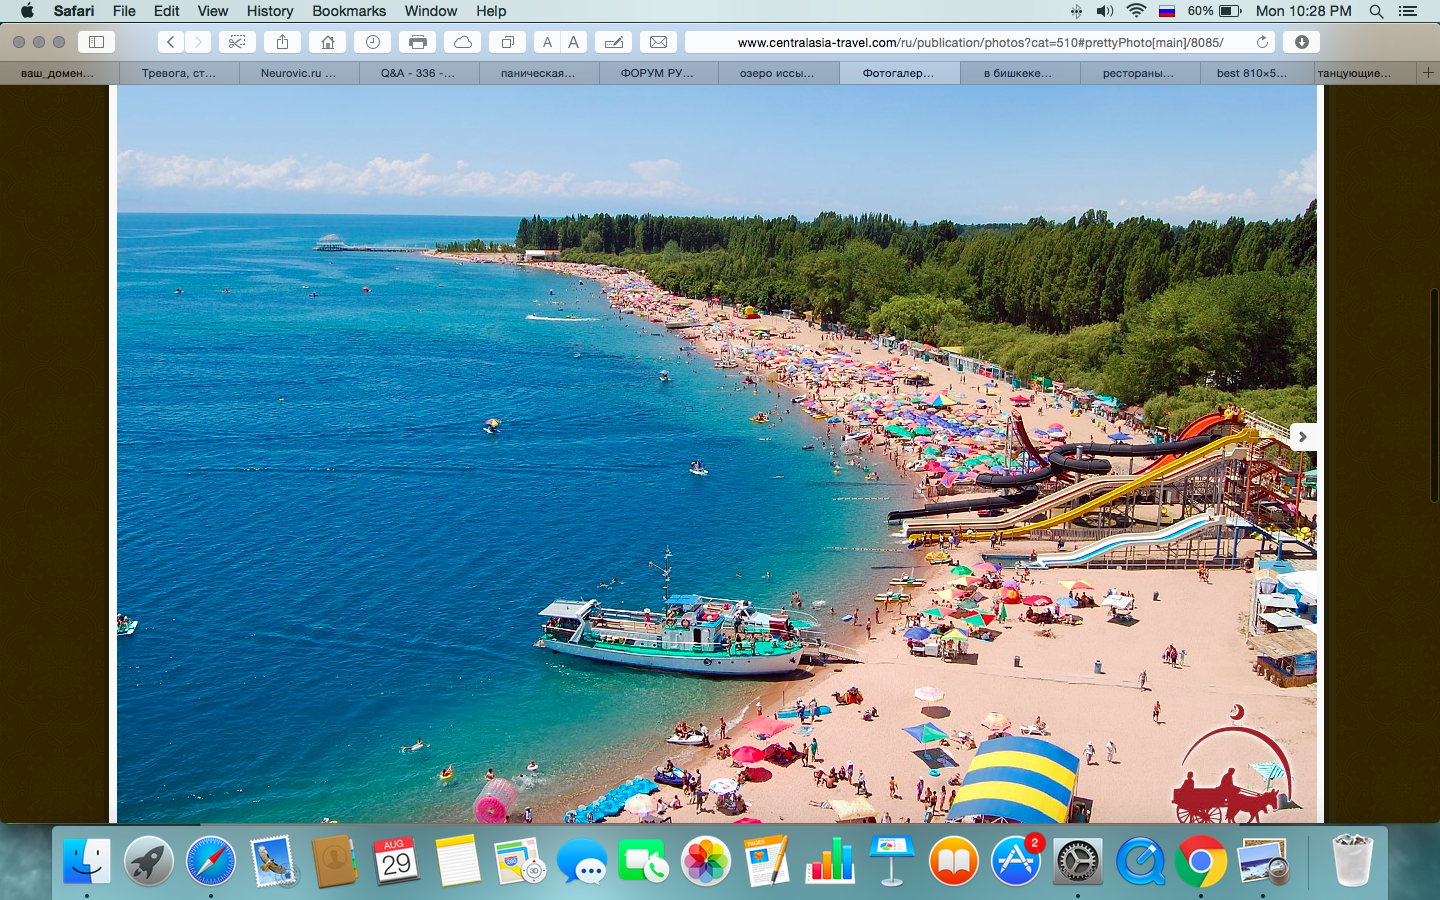Show browsing history via clock icon
Screen dimensions: 1440x900
373,42
